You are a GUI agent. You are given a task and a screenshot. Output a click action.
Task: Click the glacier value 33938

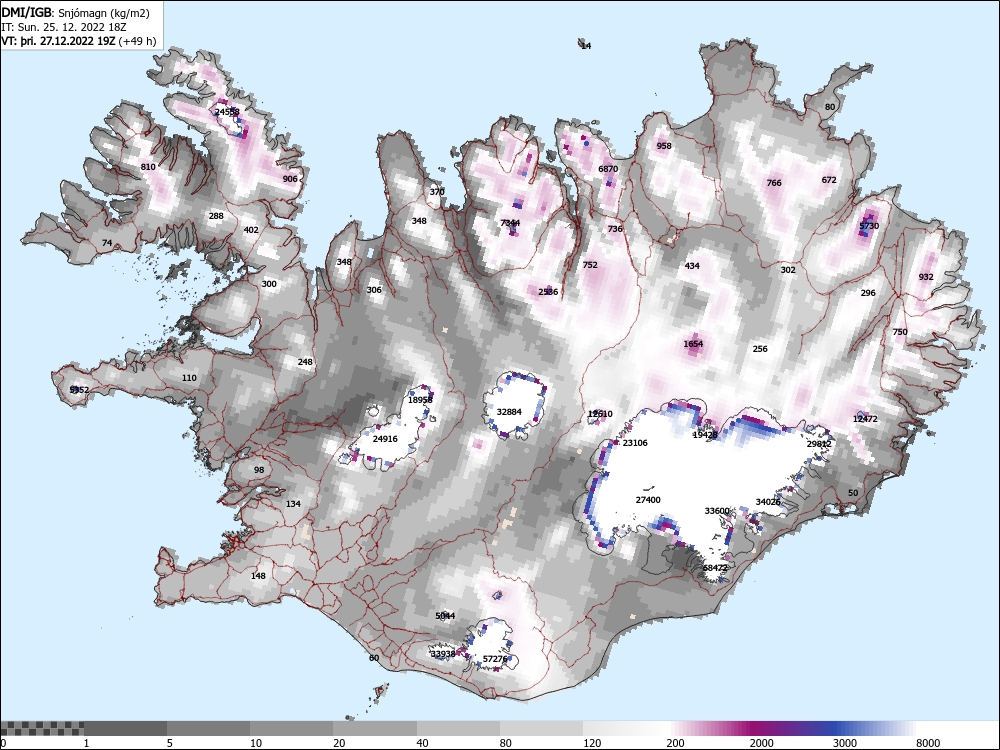(443, 654)
